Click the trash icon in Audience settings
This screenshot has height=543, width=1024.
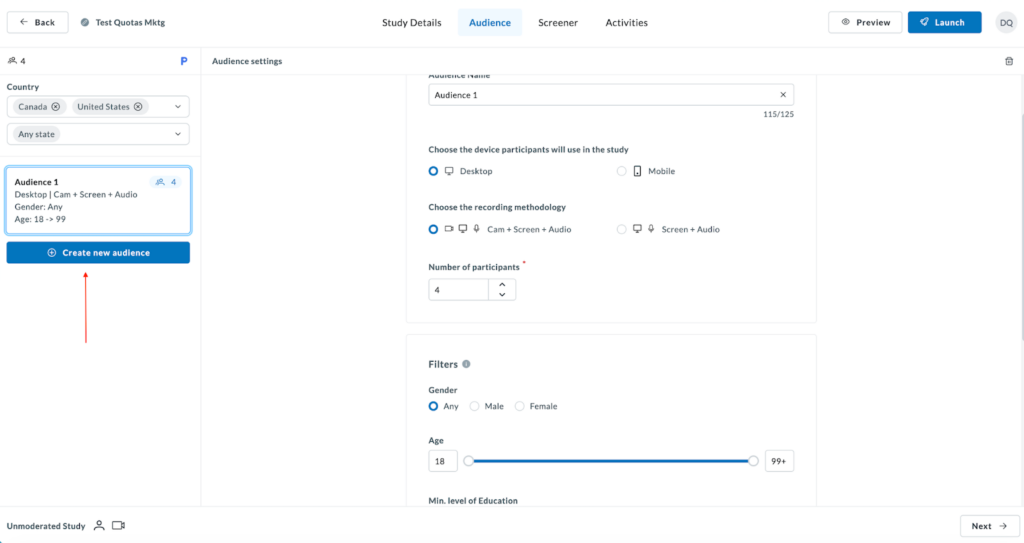[x=1008, y=61]
